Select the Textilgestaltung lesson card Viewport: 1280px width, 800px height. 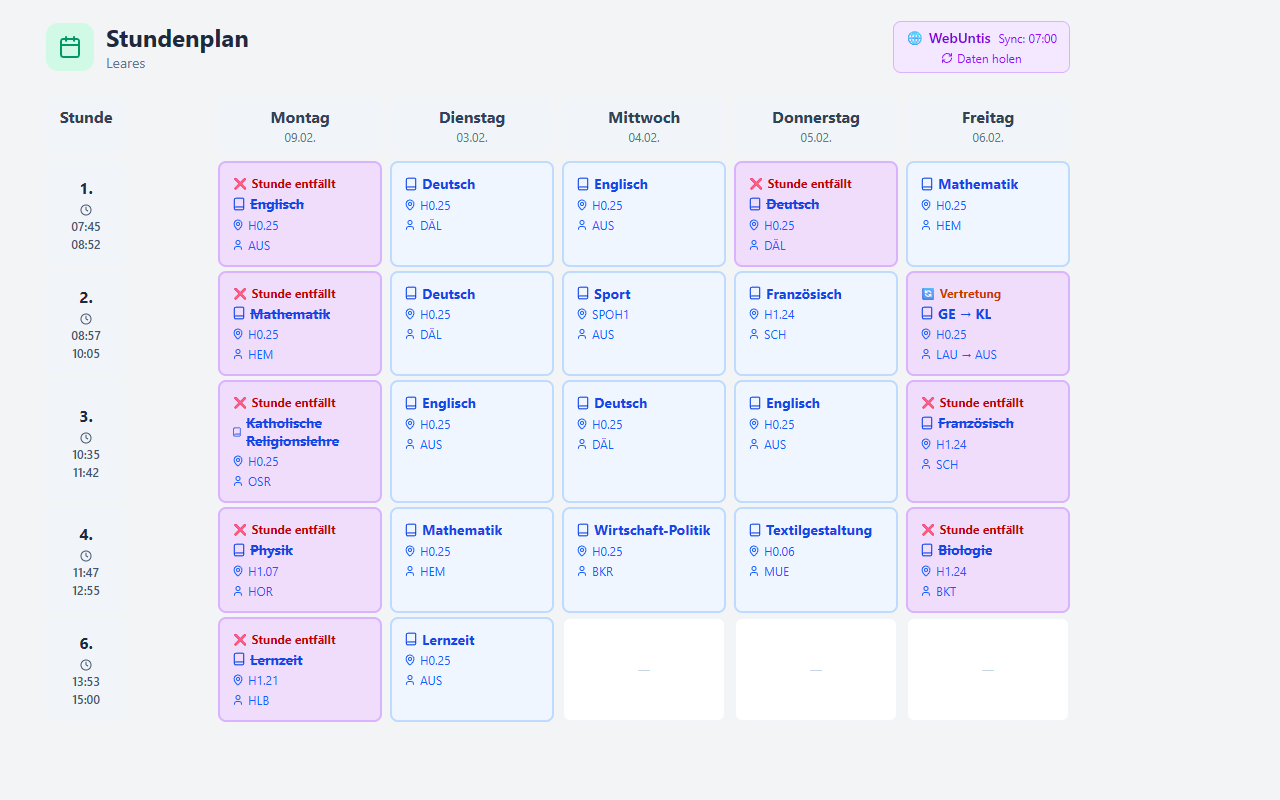click(x=816, y=559)
